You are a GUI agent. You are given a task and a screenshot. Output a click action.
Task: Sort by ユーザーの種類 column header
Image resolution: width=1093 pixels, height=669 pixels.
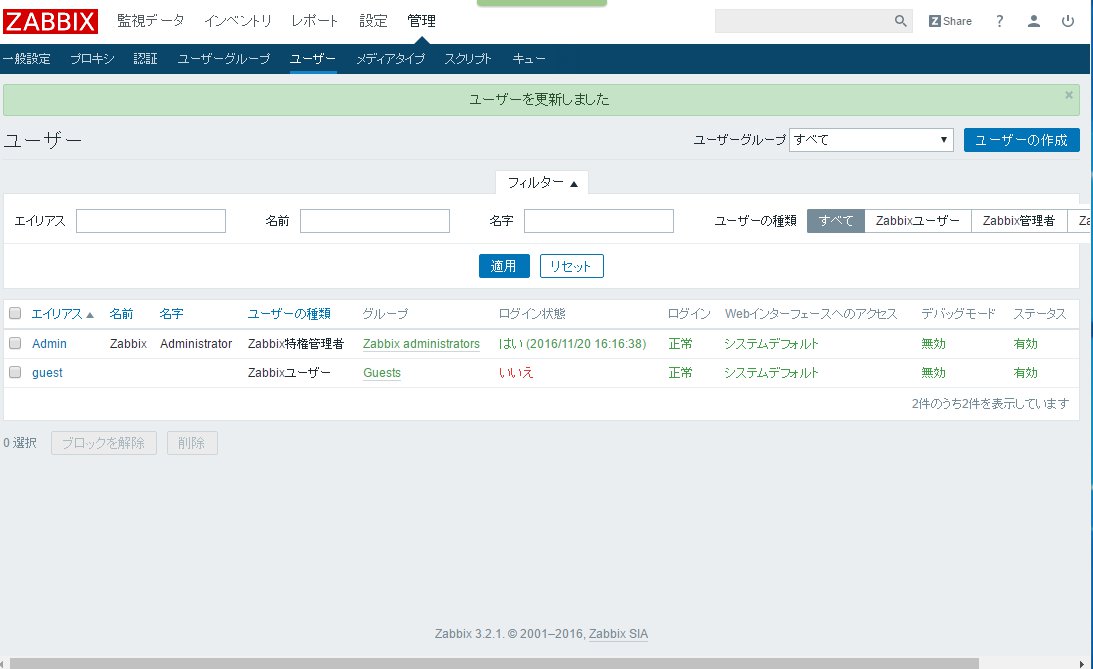pos(289,314)
